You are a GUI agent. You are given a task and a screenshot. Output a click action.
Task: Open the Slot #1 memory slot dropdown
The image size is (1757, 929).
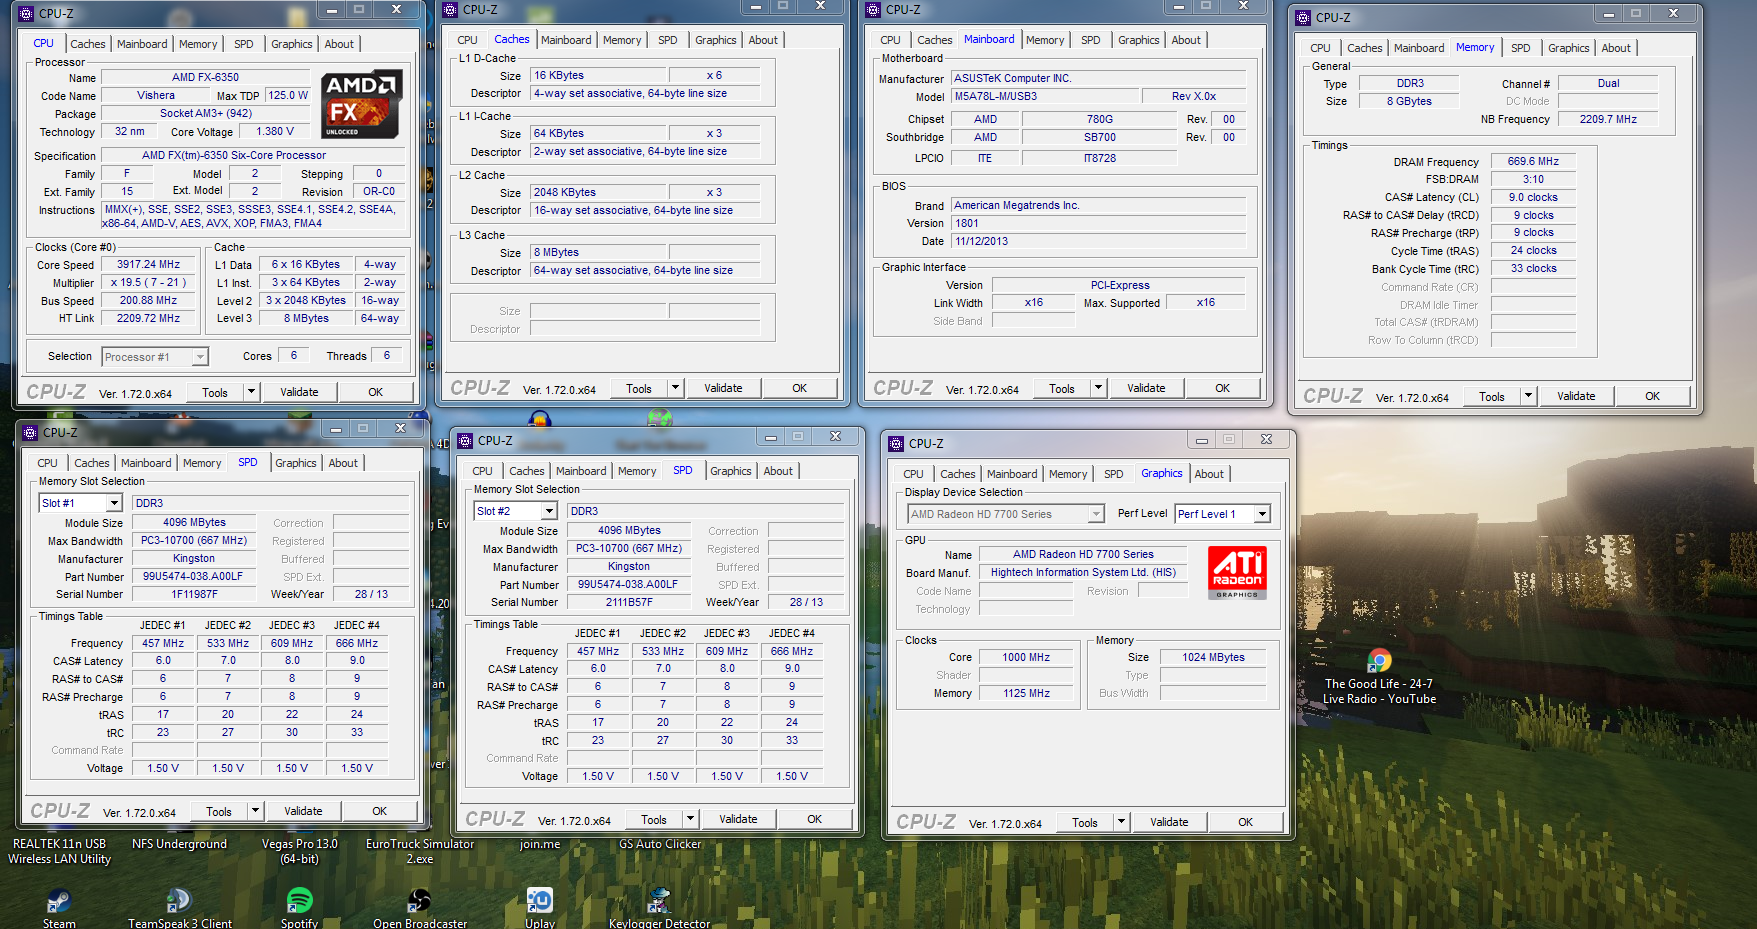(114, 503)
